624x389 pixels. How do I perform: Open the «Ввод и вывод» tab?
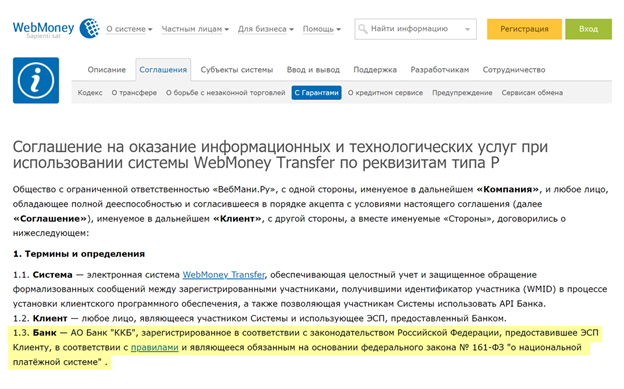point(313,70)
